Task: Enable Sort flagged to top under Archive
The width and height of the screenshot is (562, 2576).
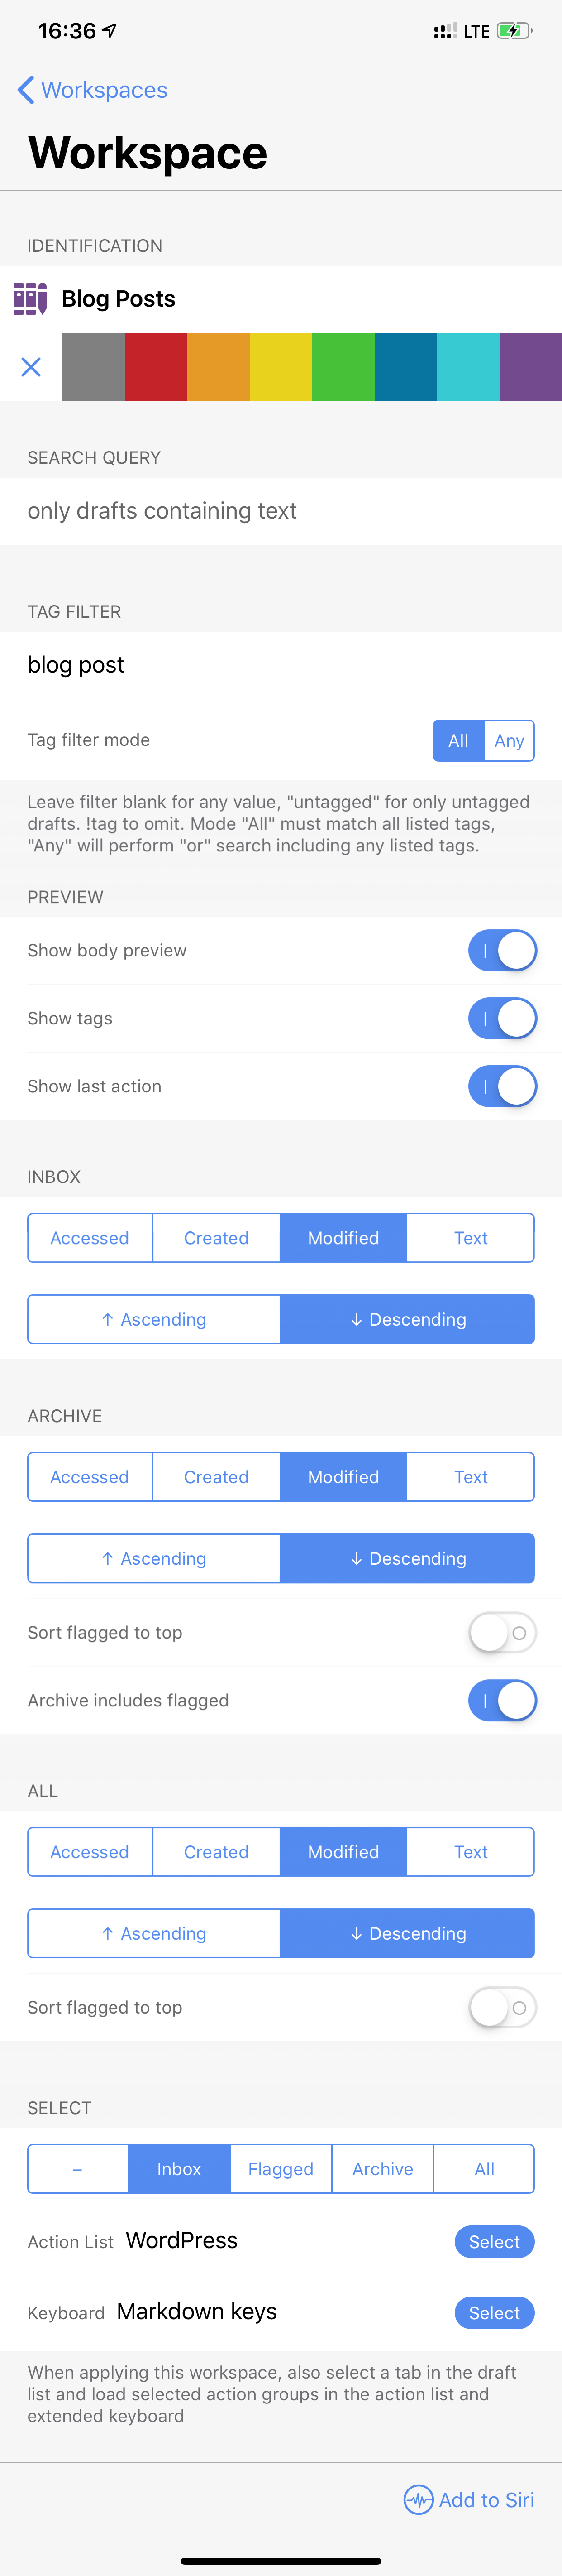Action: pyautogui.click(x=502, y=1632)
